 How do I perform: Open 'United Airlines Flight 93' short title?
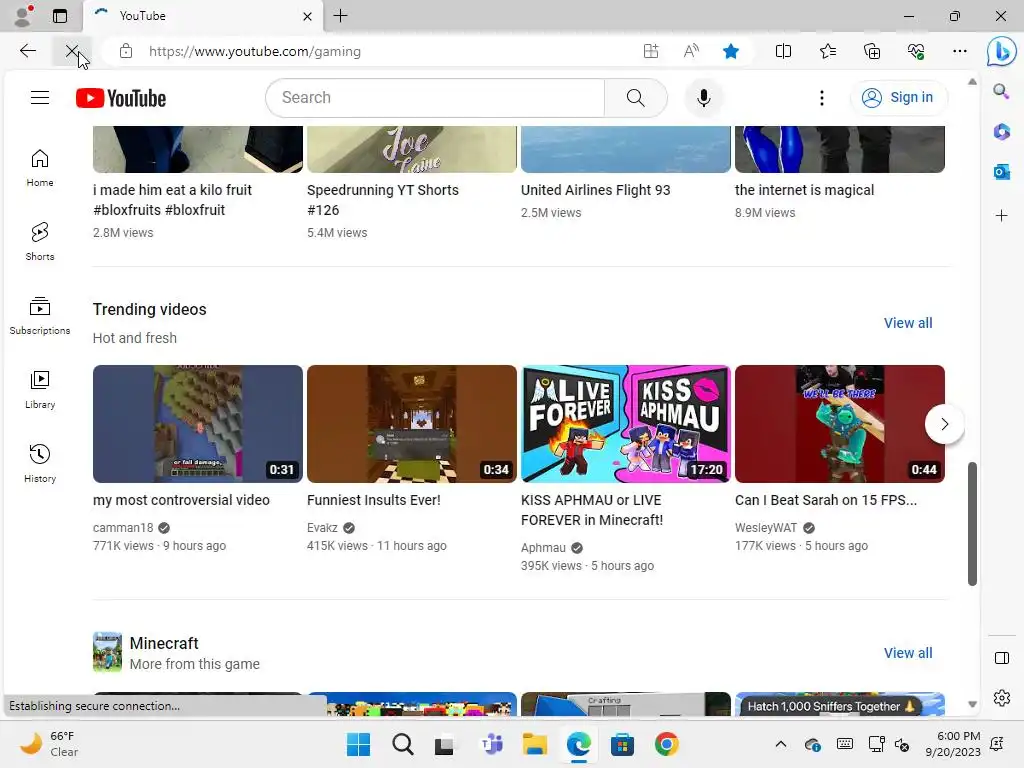click(x=596, y=190)
